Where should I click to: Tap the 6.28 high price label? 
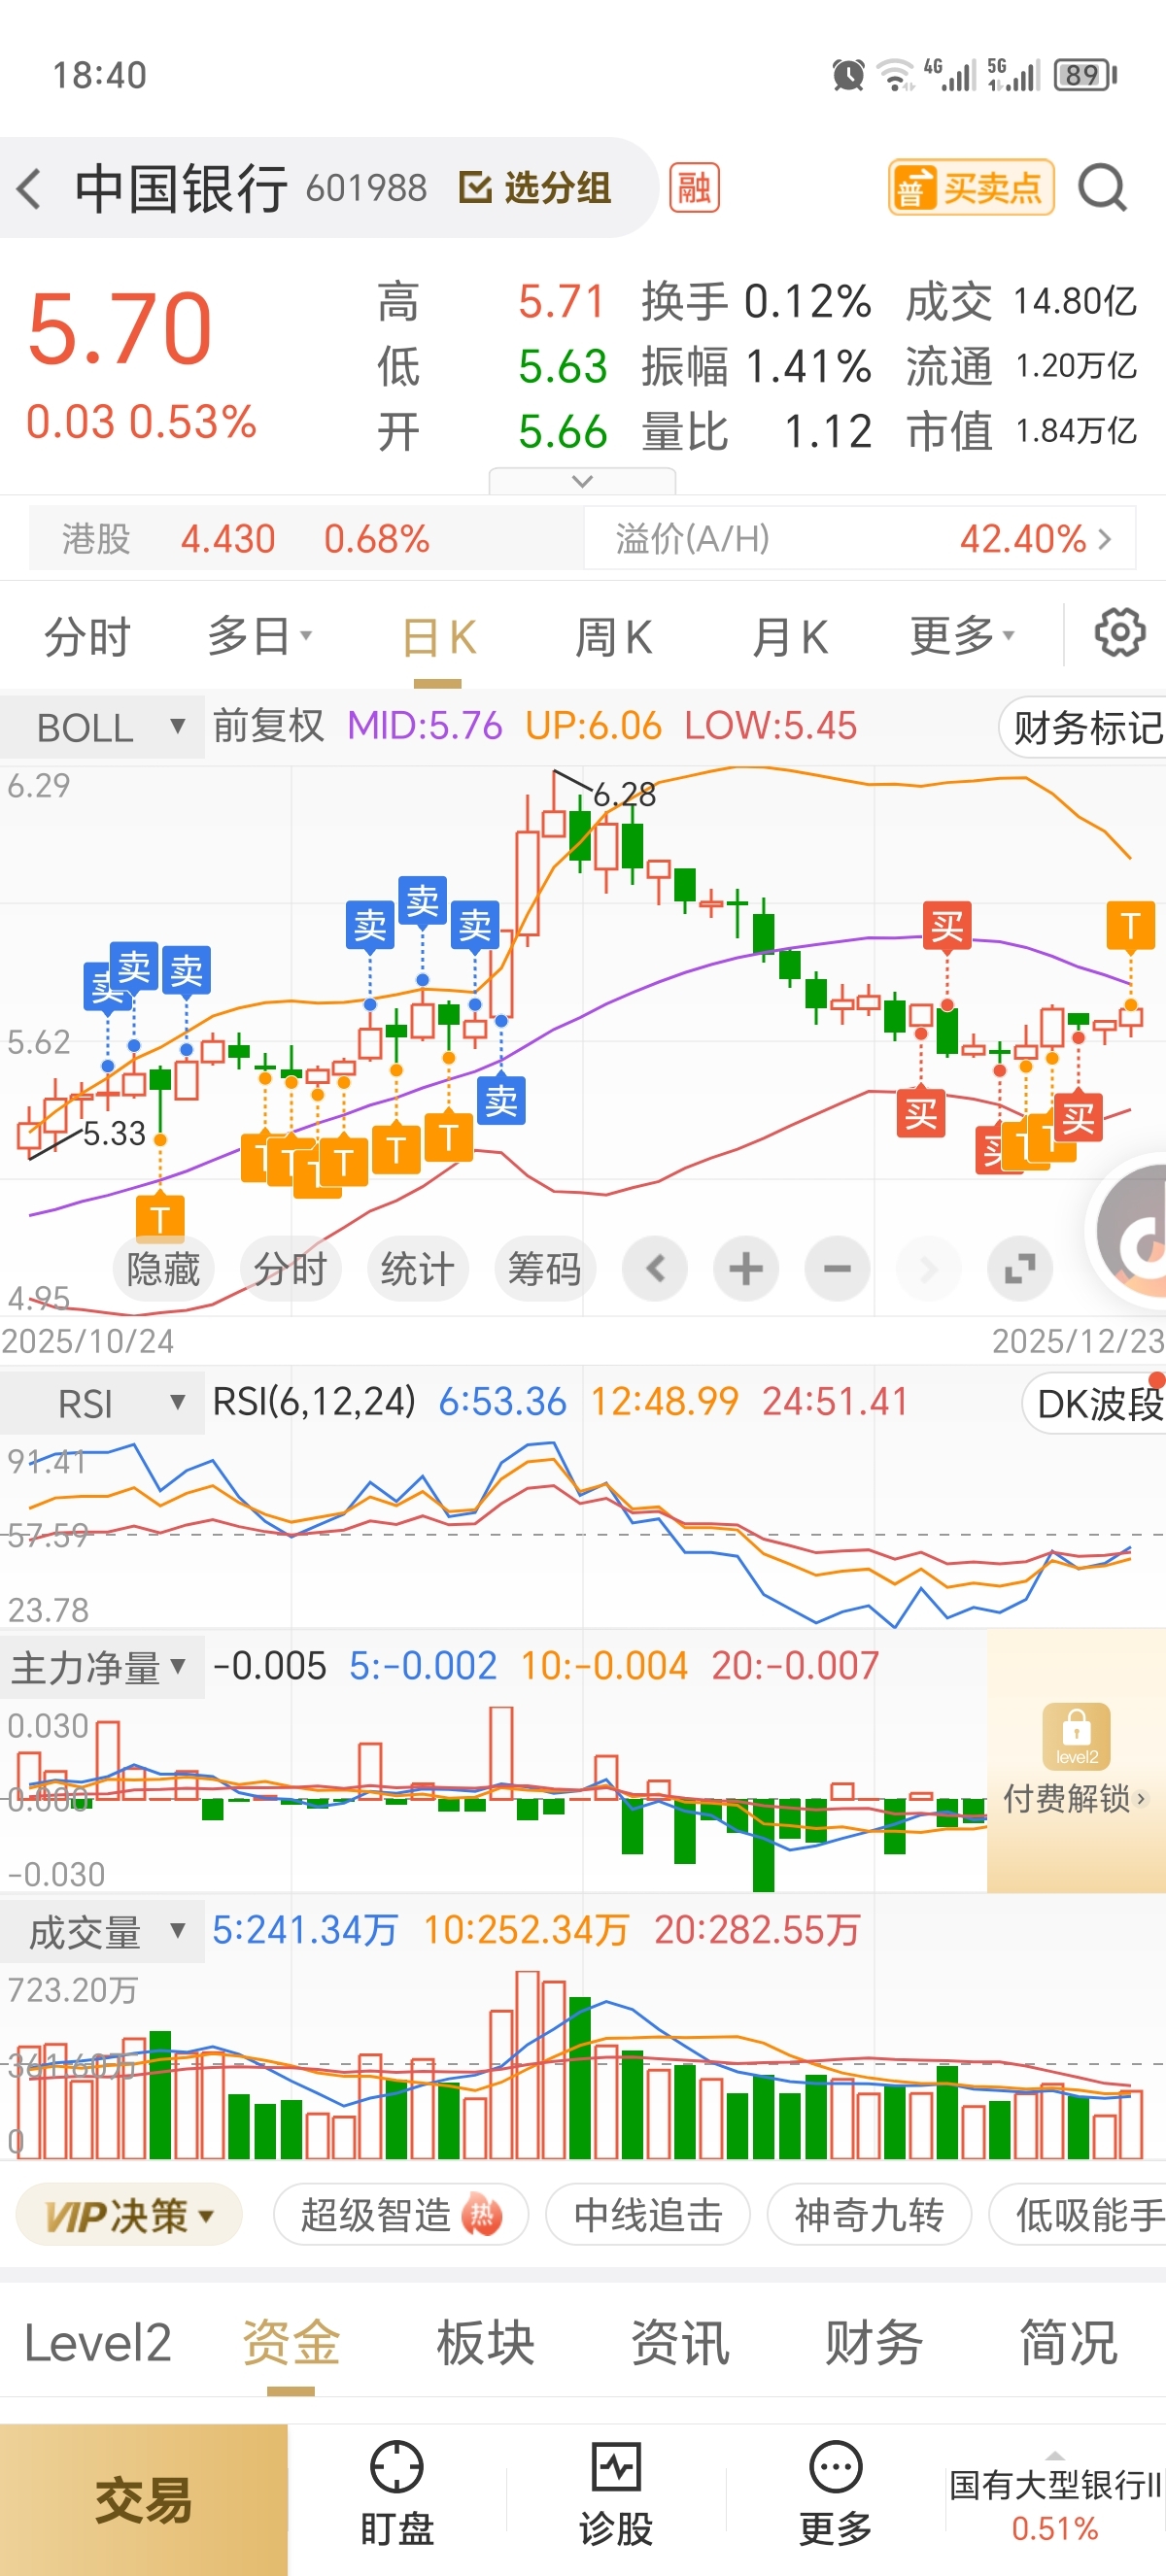pos(624,795)
